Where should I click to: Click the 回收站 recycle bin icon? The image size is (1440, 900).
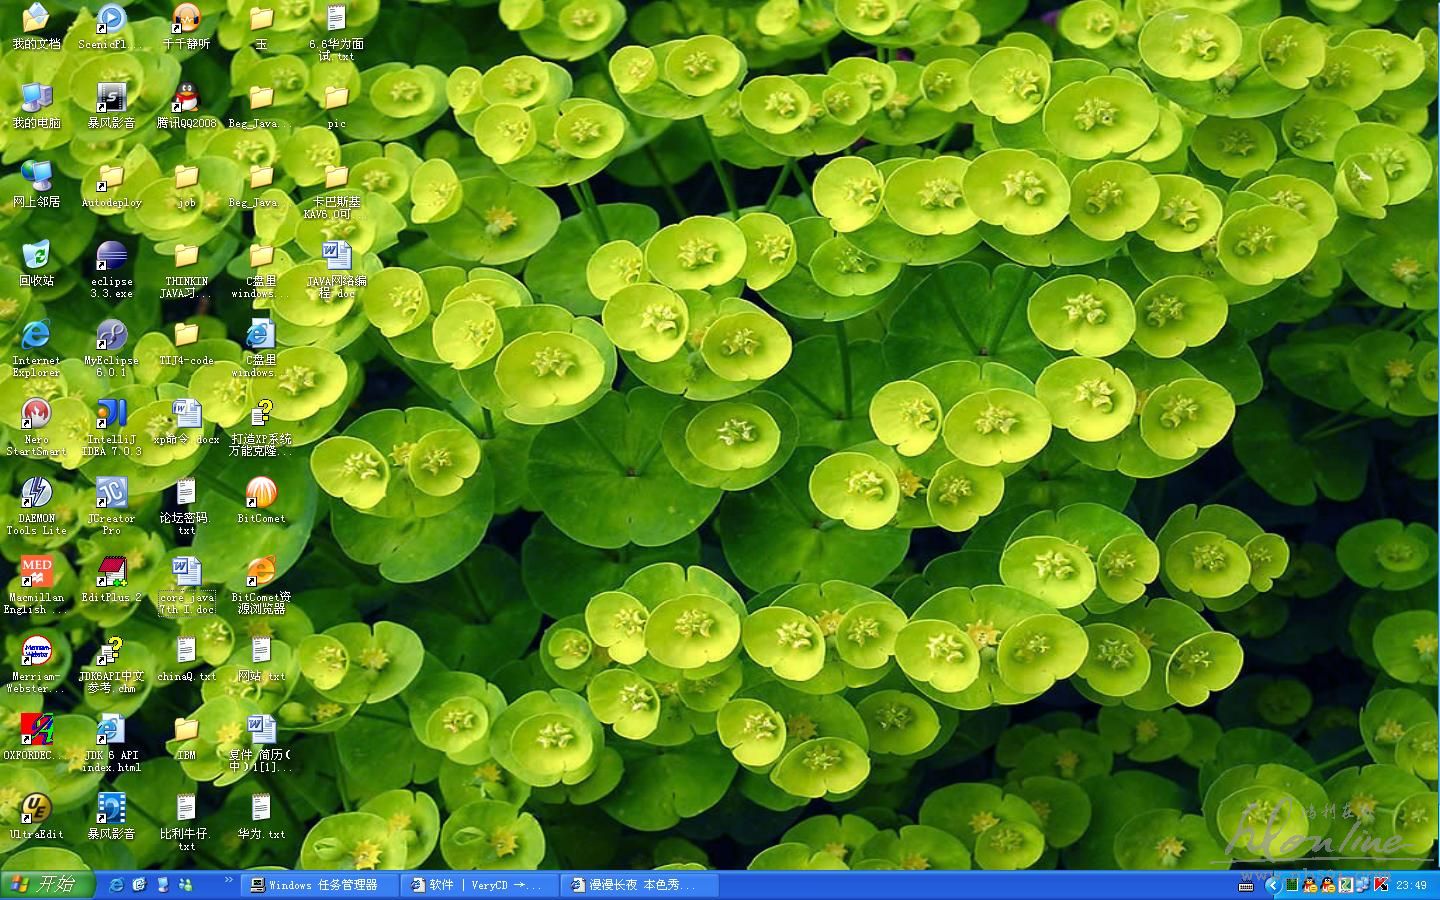36,258
